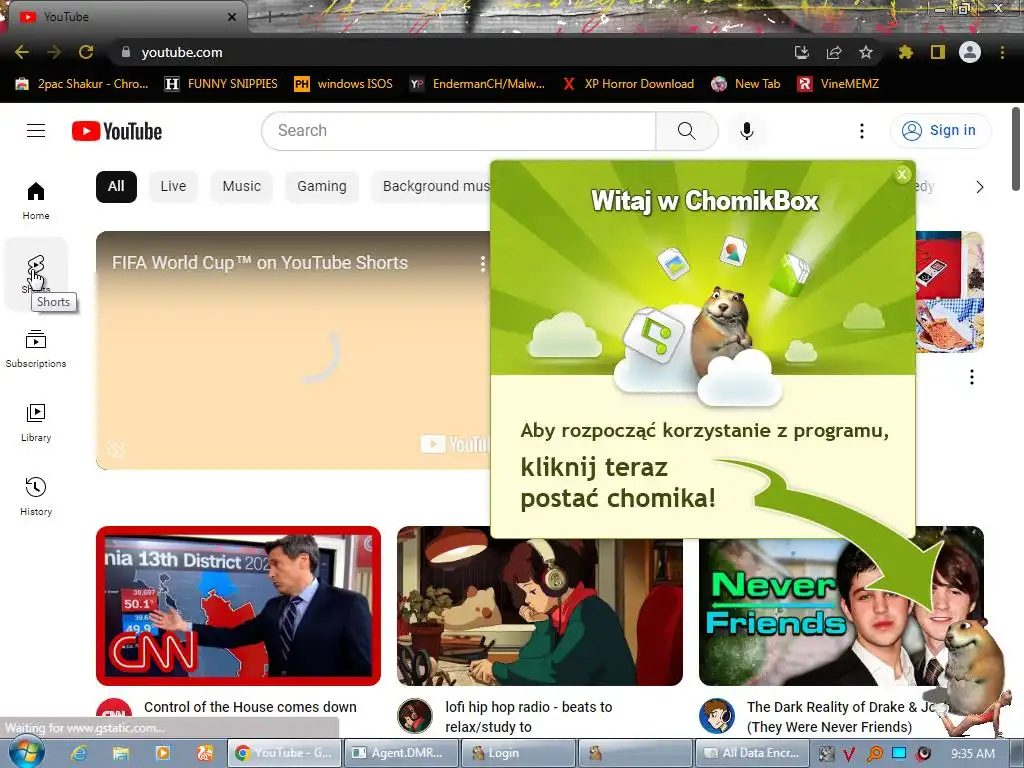Open the lofi channel avatar
Viewport: 1024px width, 768px height.
pos(415,716)
